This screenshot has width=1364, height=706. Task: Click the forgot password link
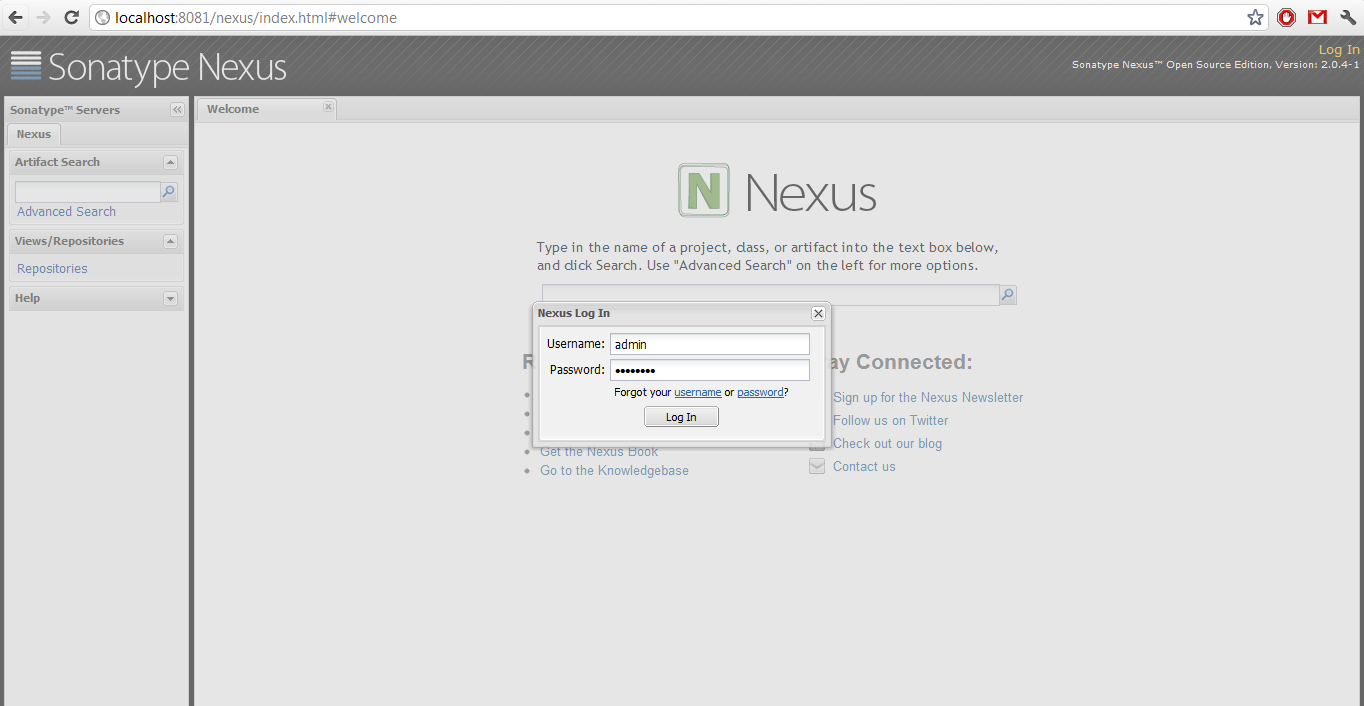(759, 392)
